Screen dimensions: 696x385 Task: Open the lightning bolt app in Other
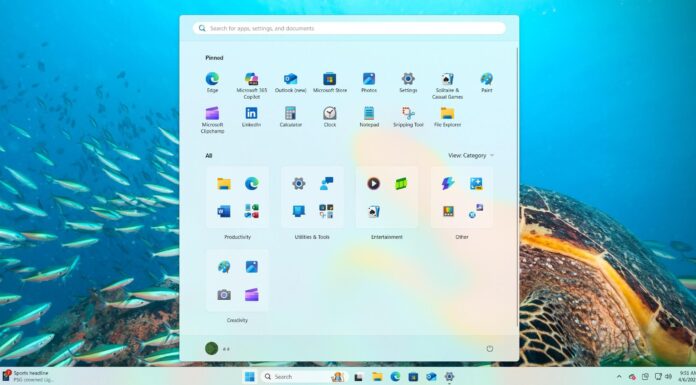tap(448, 183)
